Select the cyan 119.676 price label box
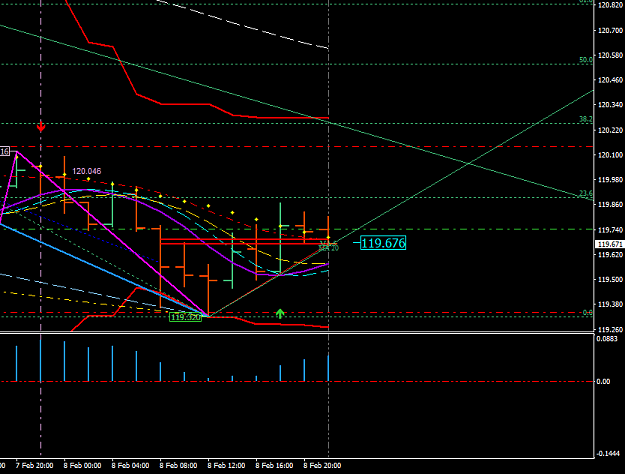Image resolution: width=625 pixels, height=474 pixels. pos(383,243)
